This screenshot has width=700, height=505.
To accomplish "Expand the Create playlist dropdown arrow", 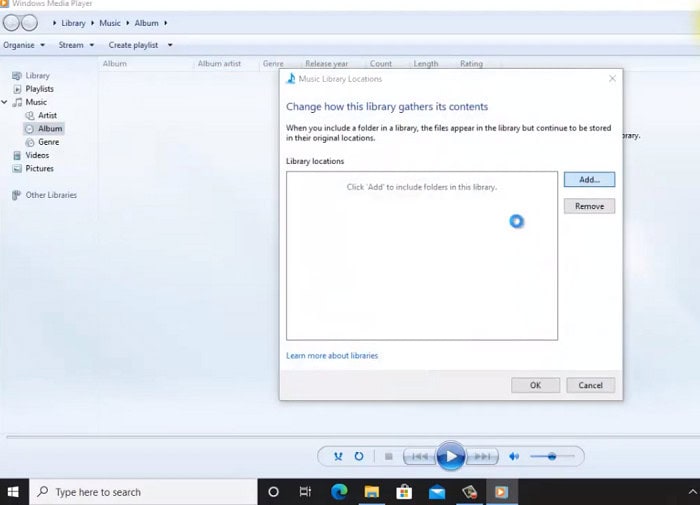I will (170, 45).
